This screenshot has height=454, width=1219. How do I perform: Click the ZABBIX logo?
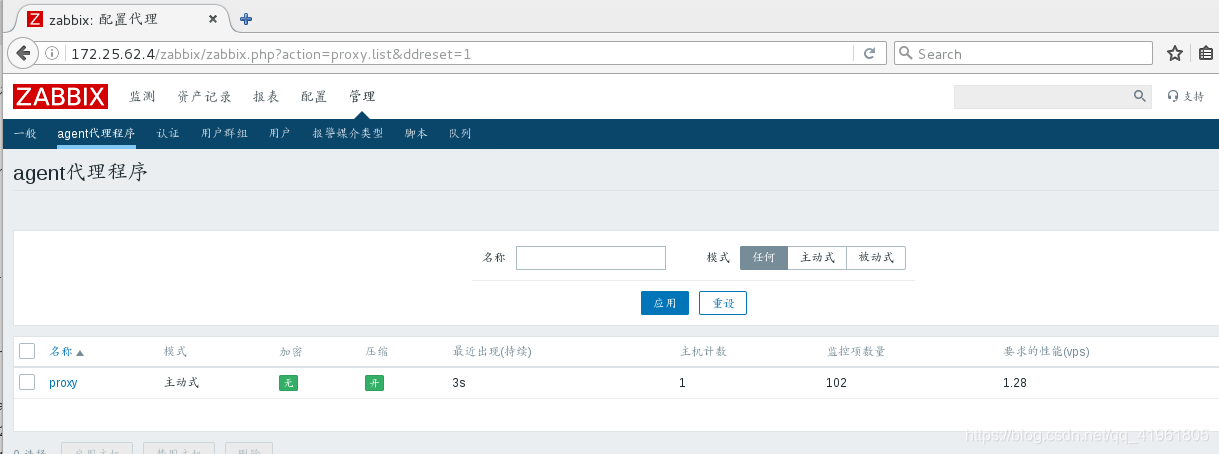60,96
